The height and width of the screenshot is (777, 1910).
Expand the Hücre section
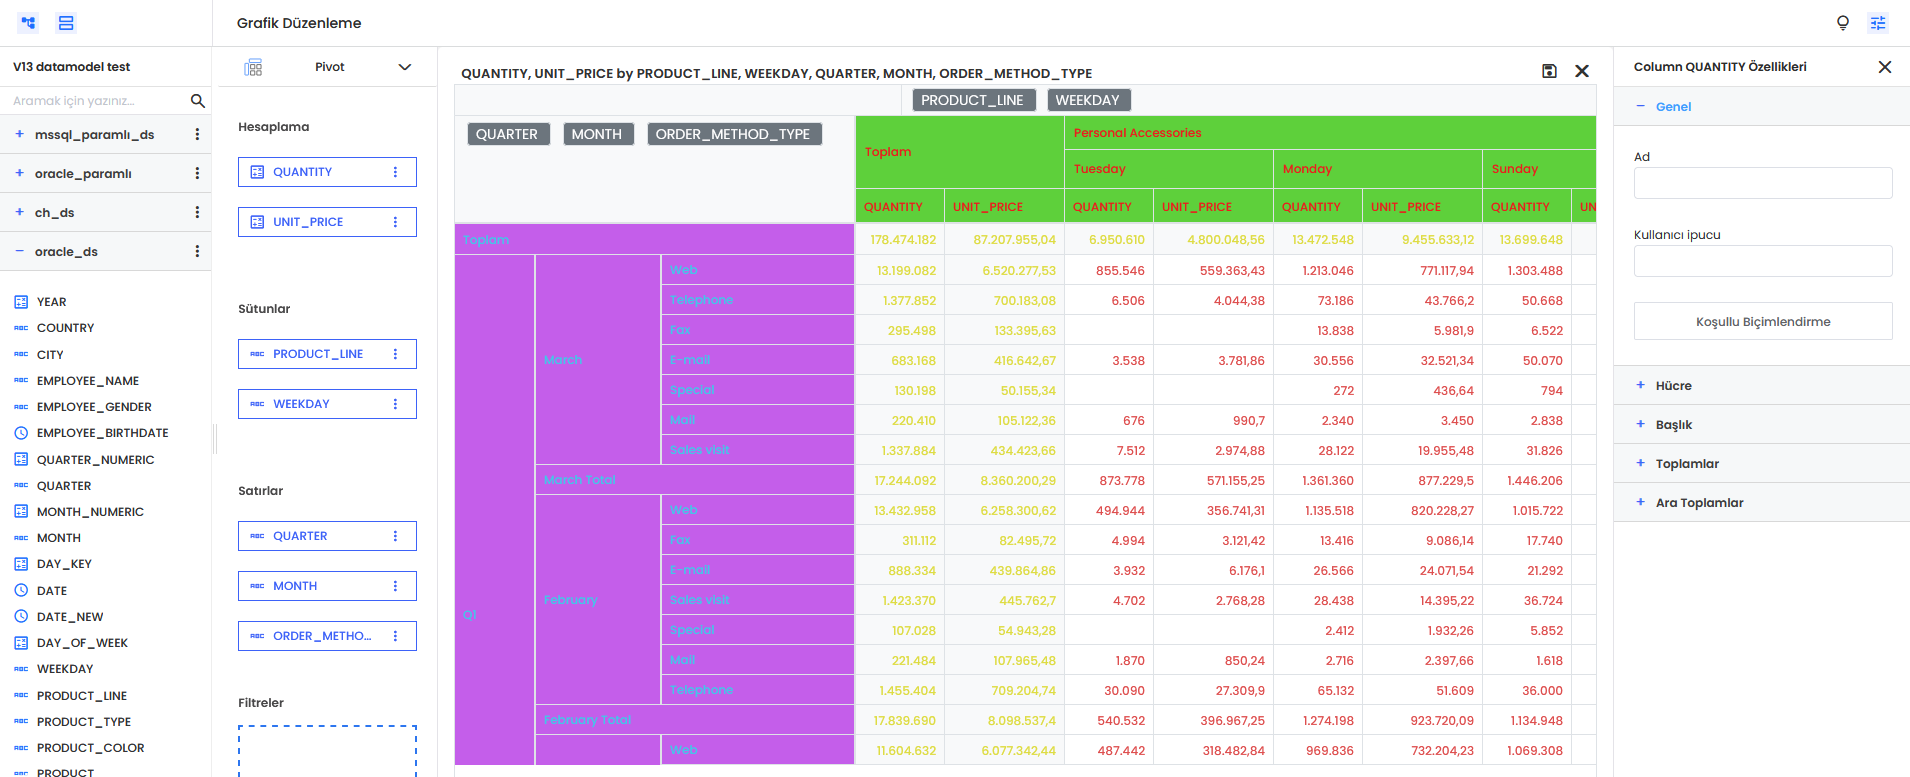point(1673,386)
